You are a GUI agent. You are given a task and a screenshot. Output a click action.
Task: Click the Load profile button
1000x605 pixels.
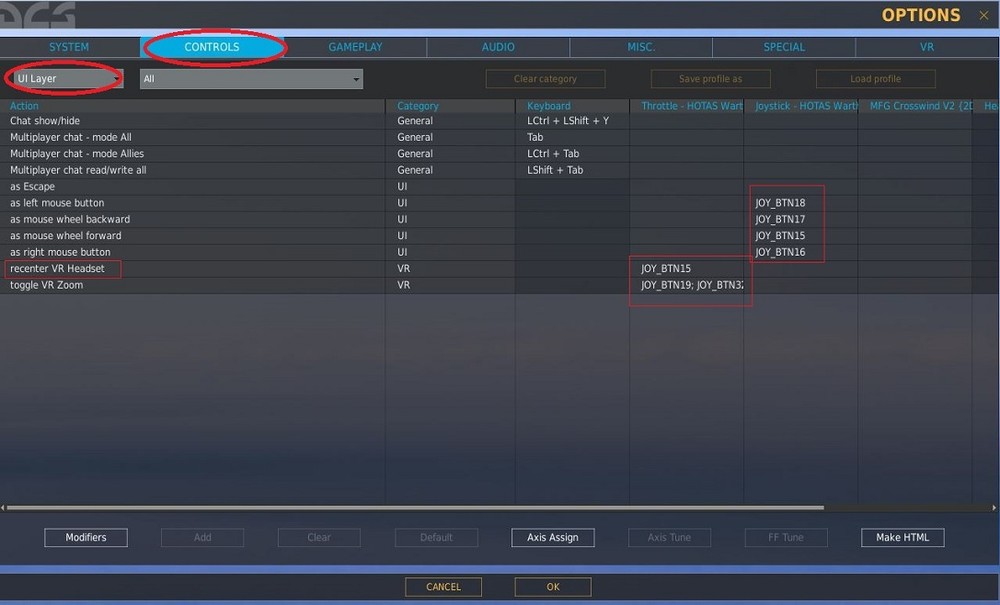876,79
